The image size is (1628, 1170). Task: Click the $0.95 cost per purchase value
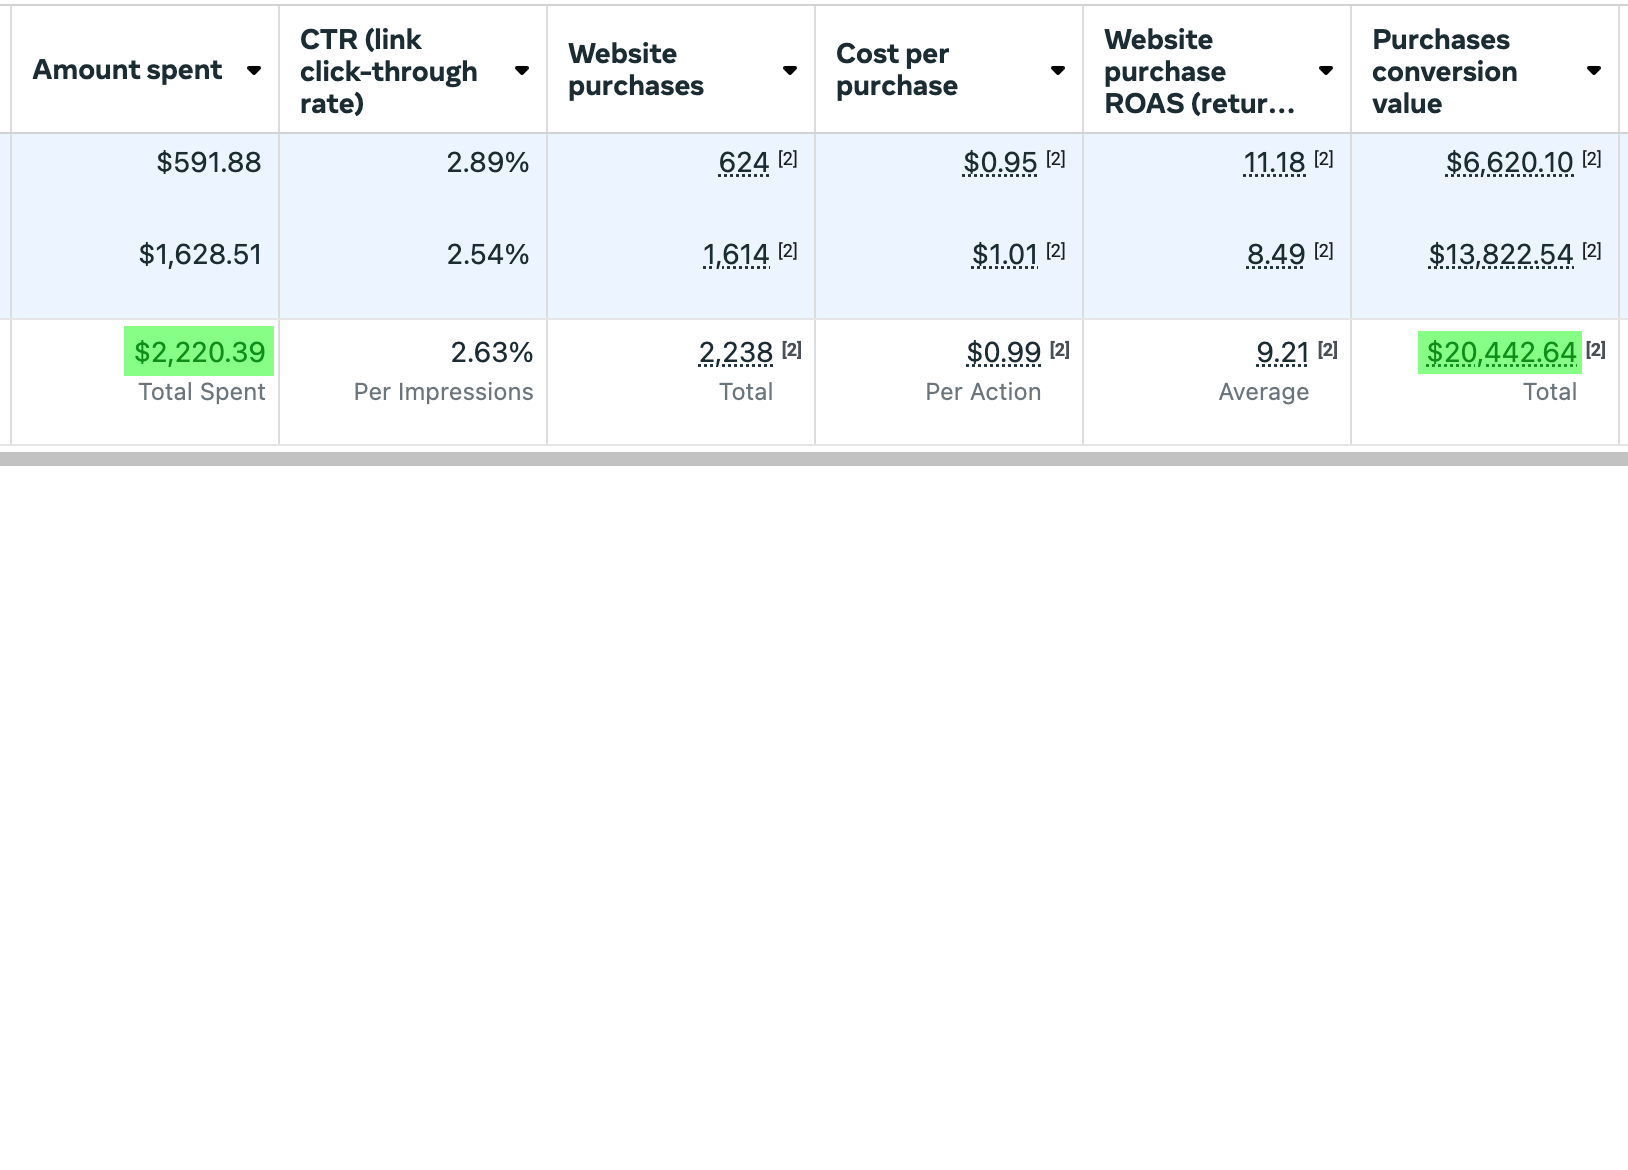point(1000,163)
